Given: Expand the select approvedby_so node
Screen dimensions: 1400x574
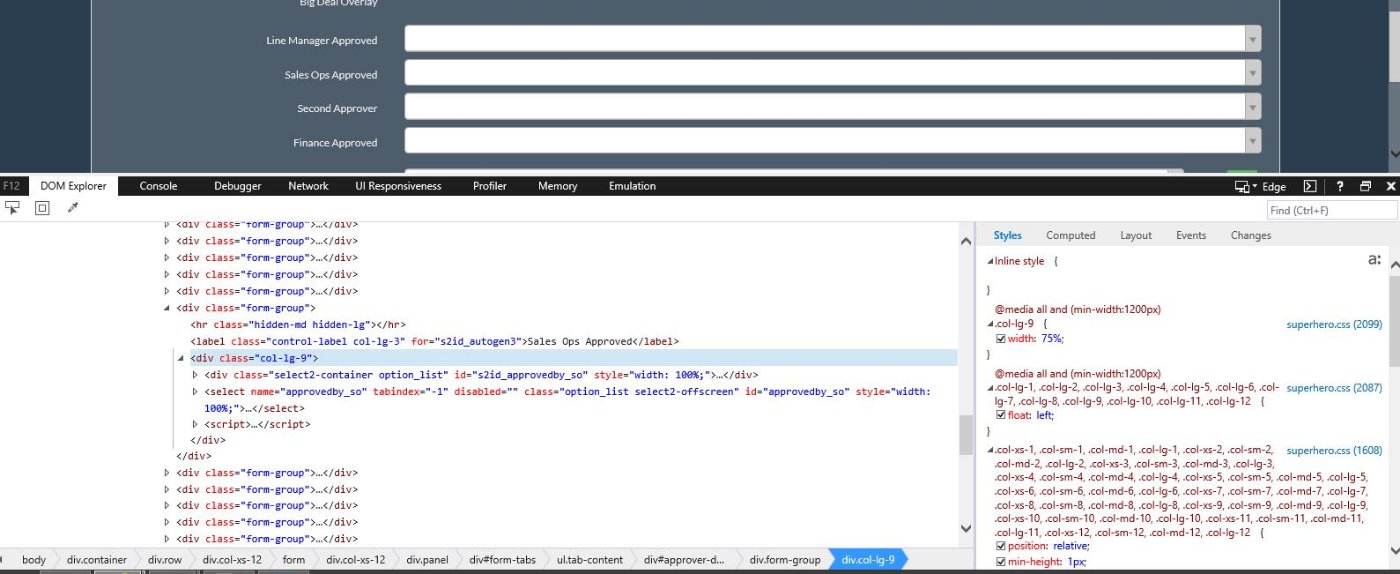Looking at the screenshot, I should tap(195, 392).
